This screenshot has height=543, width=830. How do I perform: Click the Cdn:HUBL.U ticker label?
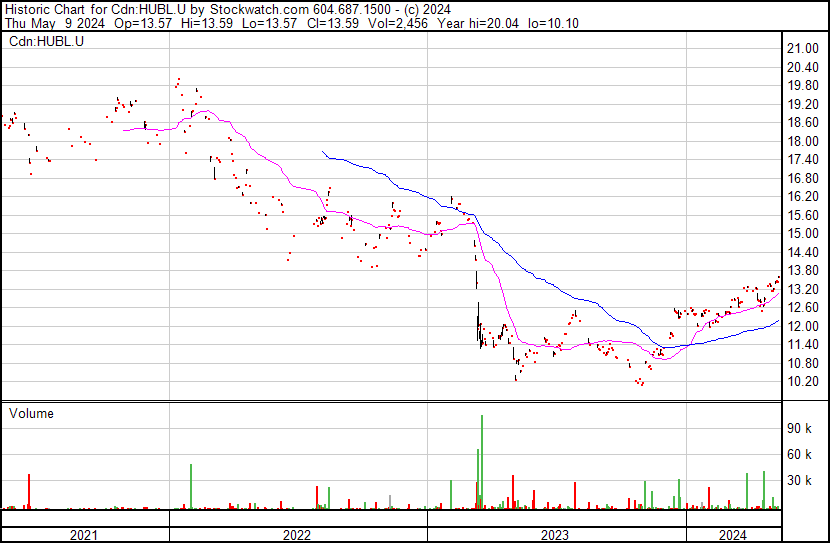pyautogui.click(x=46, y=41)
